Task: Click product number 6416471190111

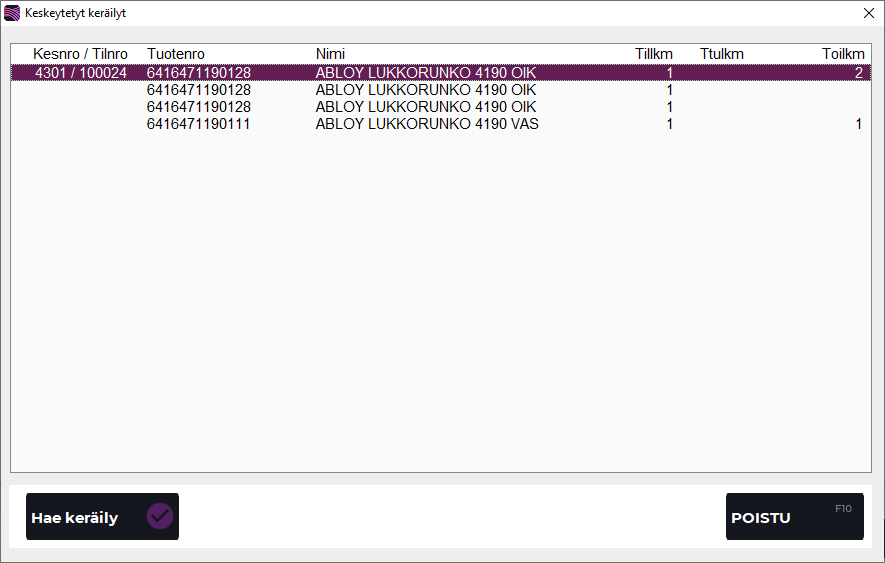Action: [199, 124]
